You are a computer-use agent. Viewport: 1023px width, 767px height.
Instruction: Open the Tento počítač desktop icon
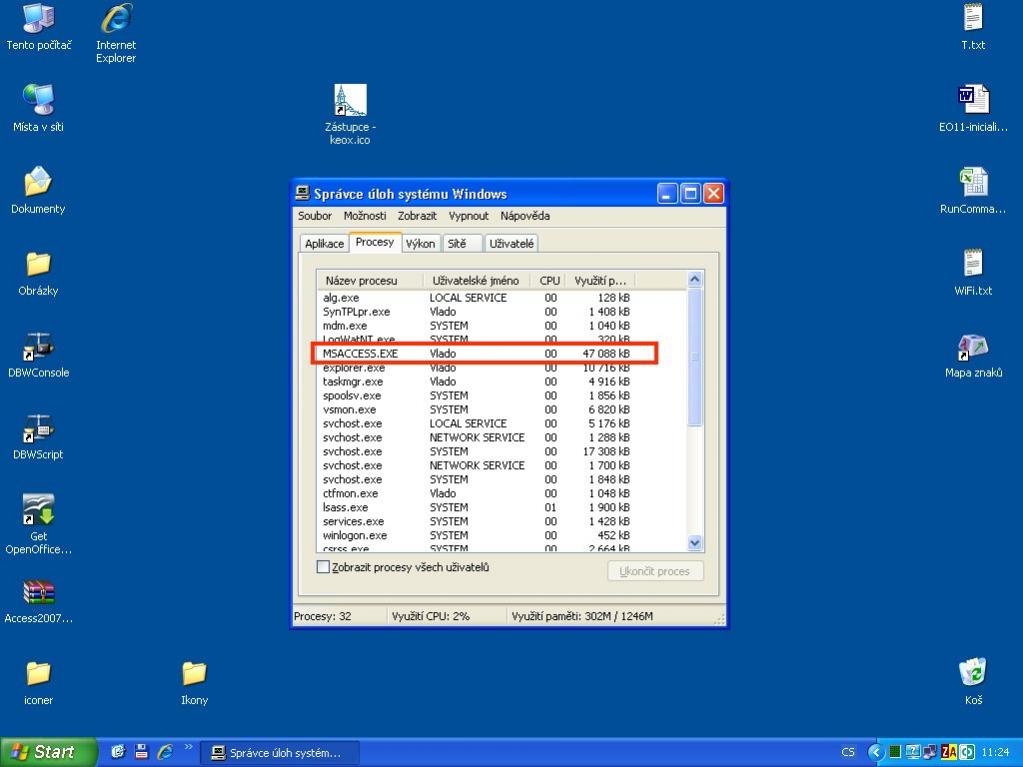[38, 19]
